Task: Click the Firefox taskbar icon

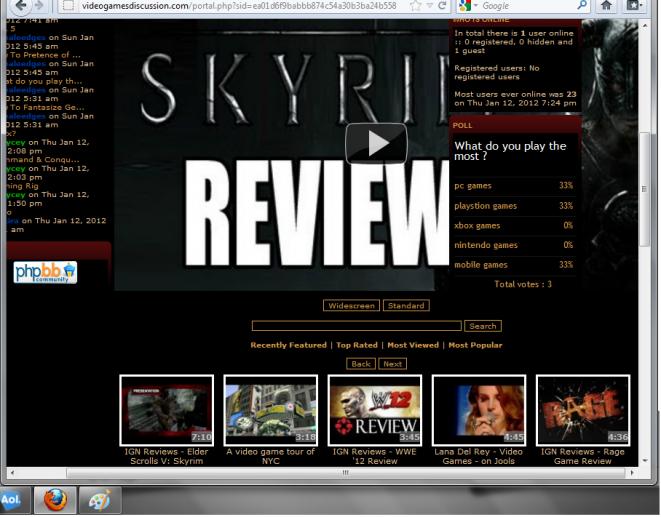Action: (55, 500)
